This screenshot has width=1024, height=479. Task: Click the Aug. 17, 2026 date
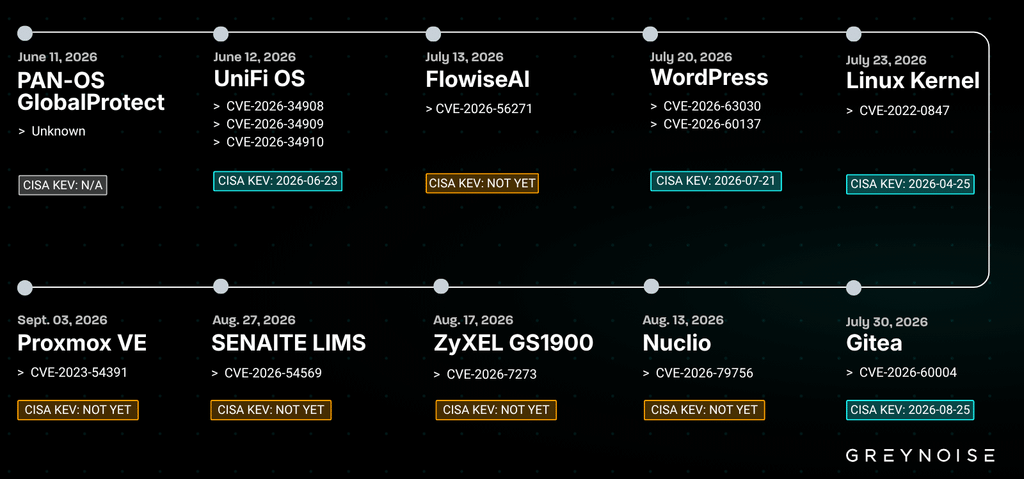[473, 320]
